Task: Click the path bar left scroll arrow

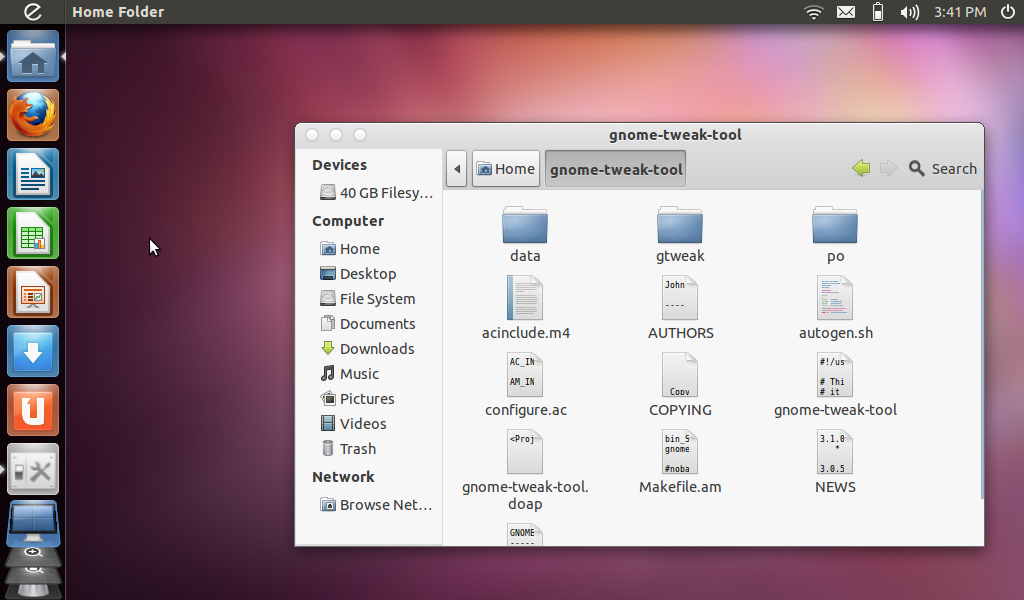Action: click(x=456, y=168)
